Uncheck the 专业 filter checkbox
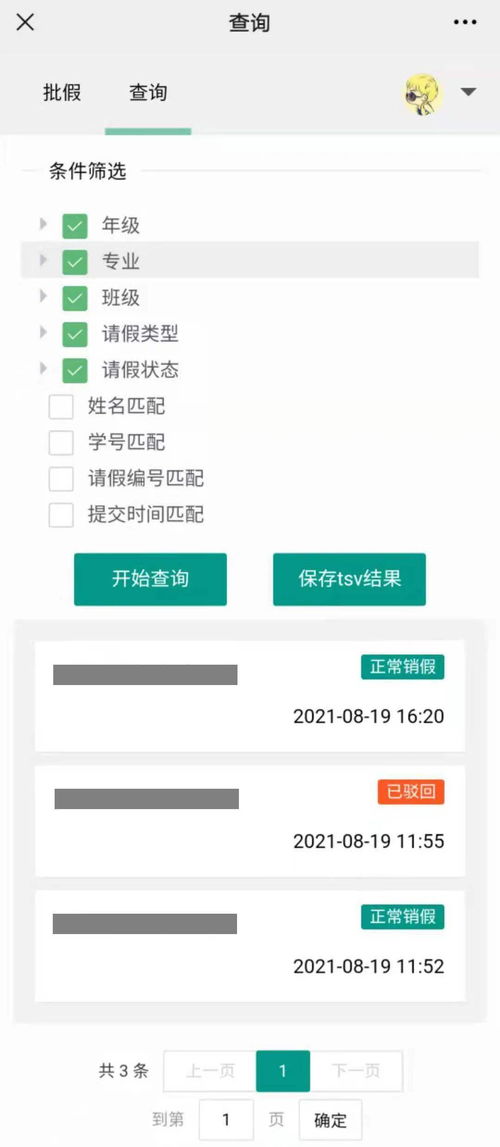Image resolution: width=500 pixels, height=1147 pixels. [x=75, y=262]
